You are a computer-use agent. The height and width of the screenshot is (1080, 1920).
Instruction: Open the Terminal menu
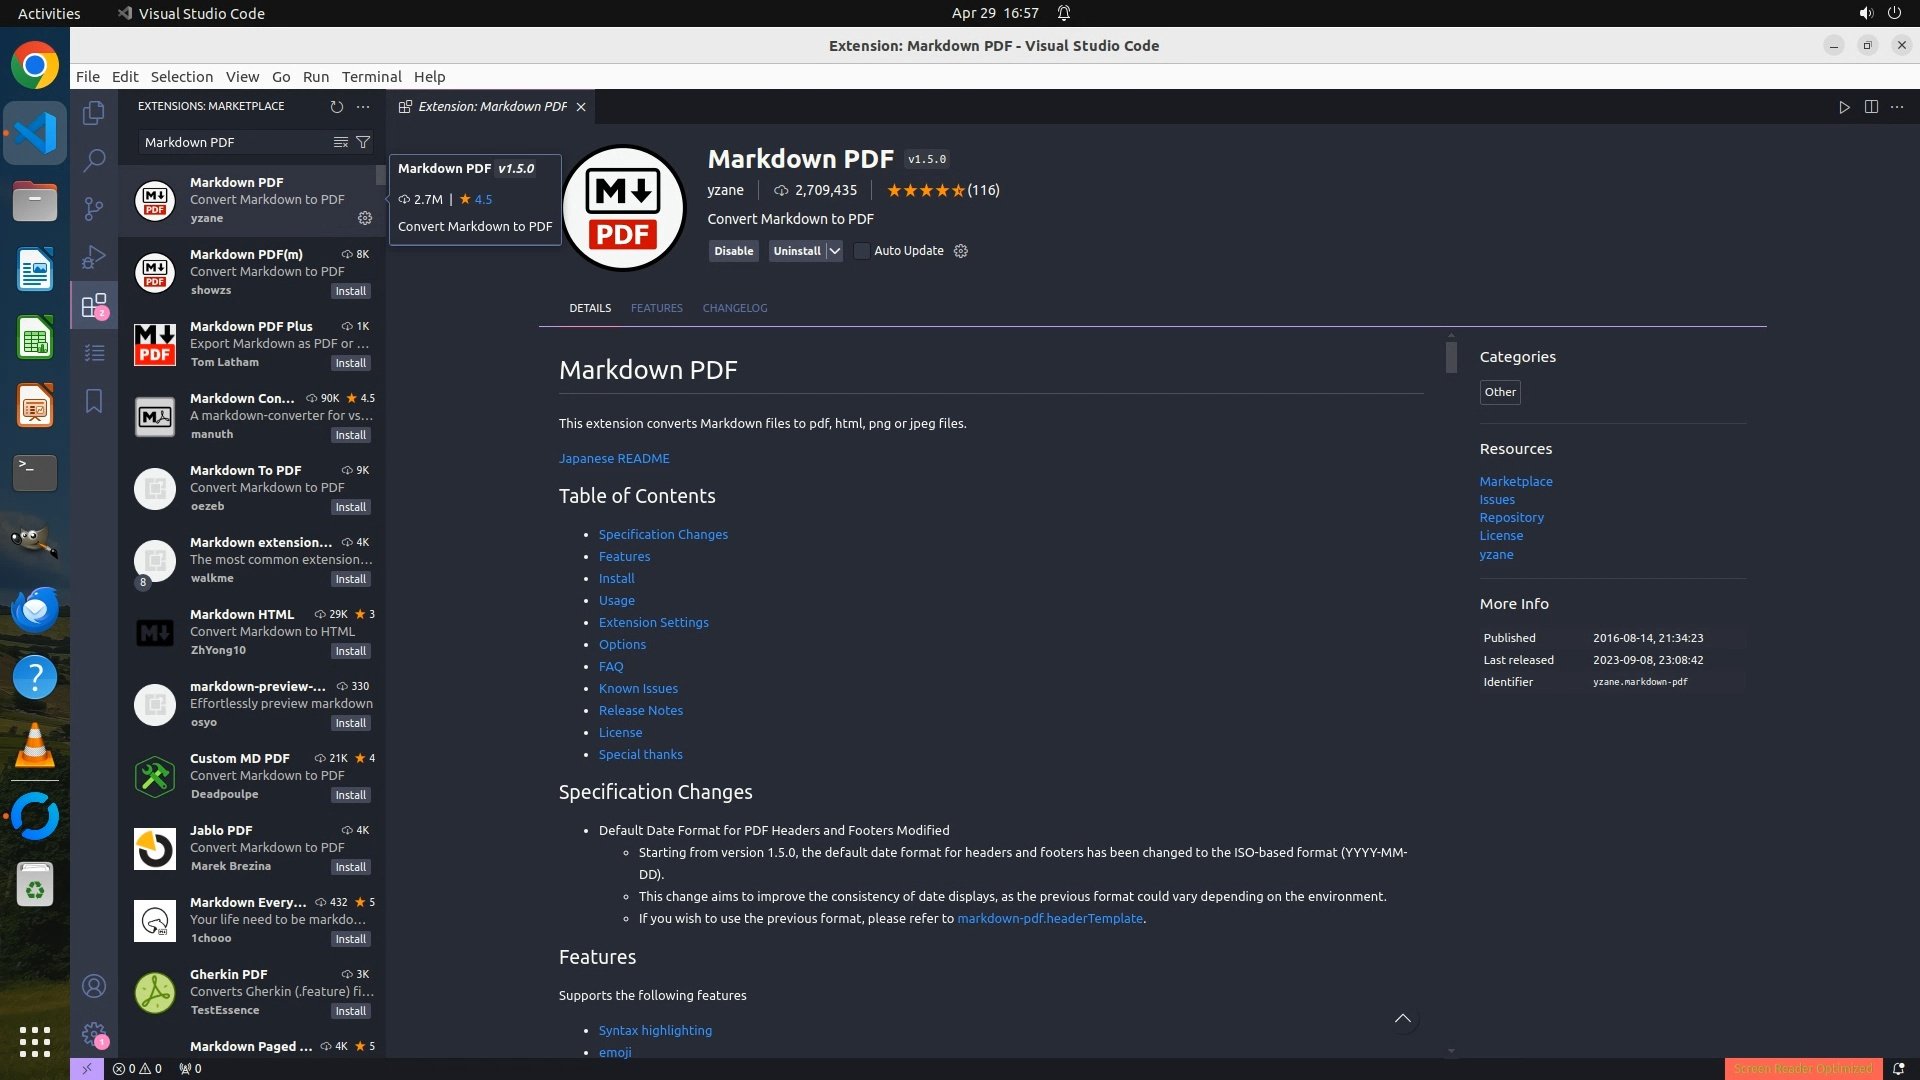tap(371, 77)
